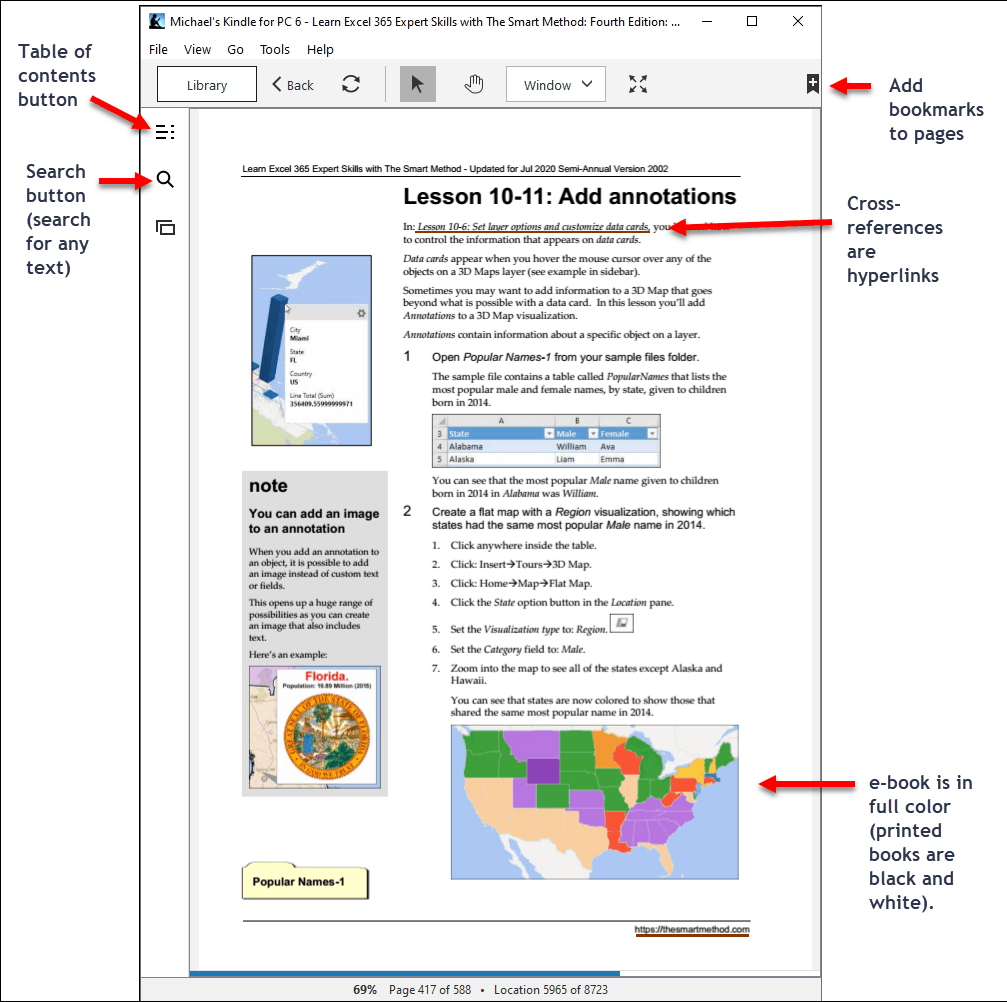
Task: Click the reading progress bar
Action: click(505, 974)
